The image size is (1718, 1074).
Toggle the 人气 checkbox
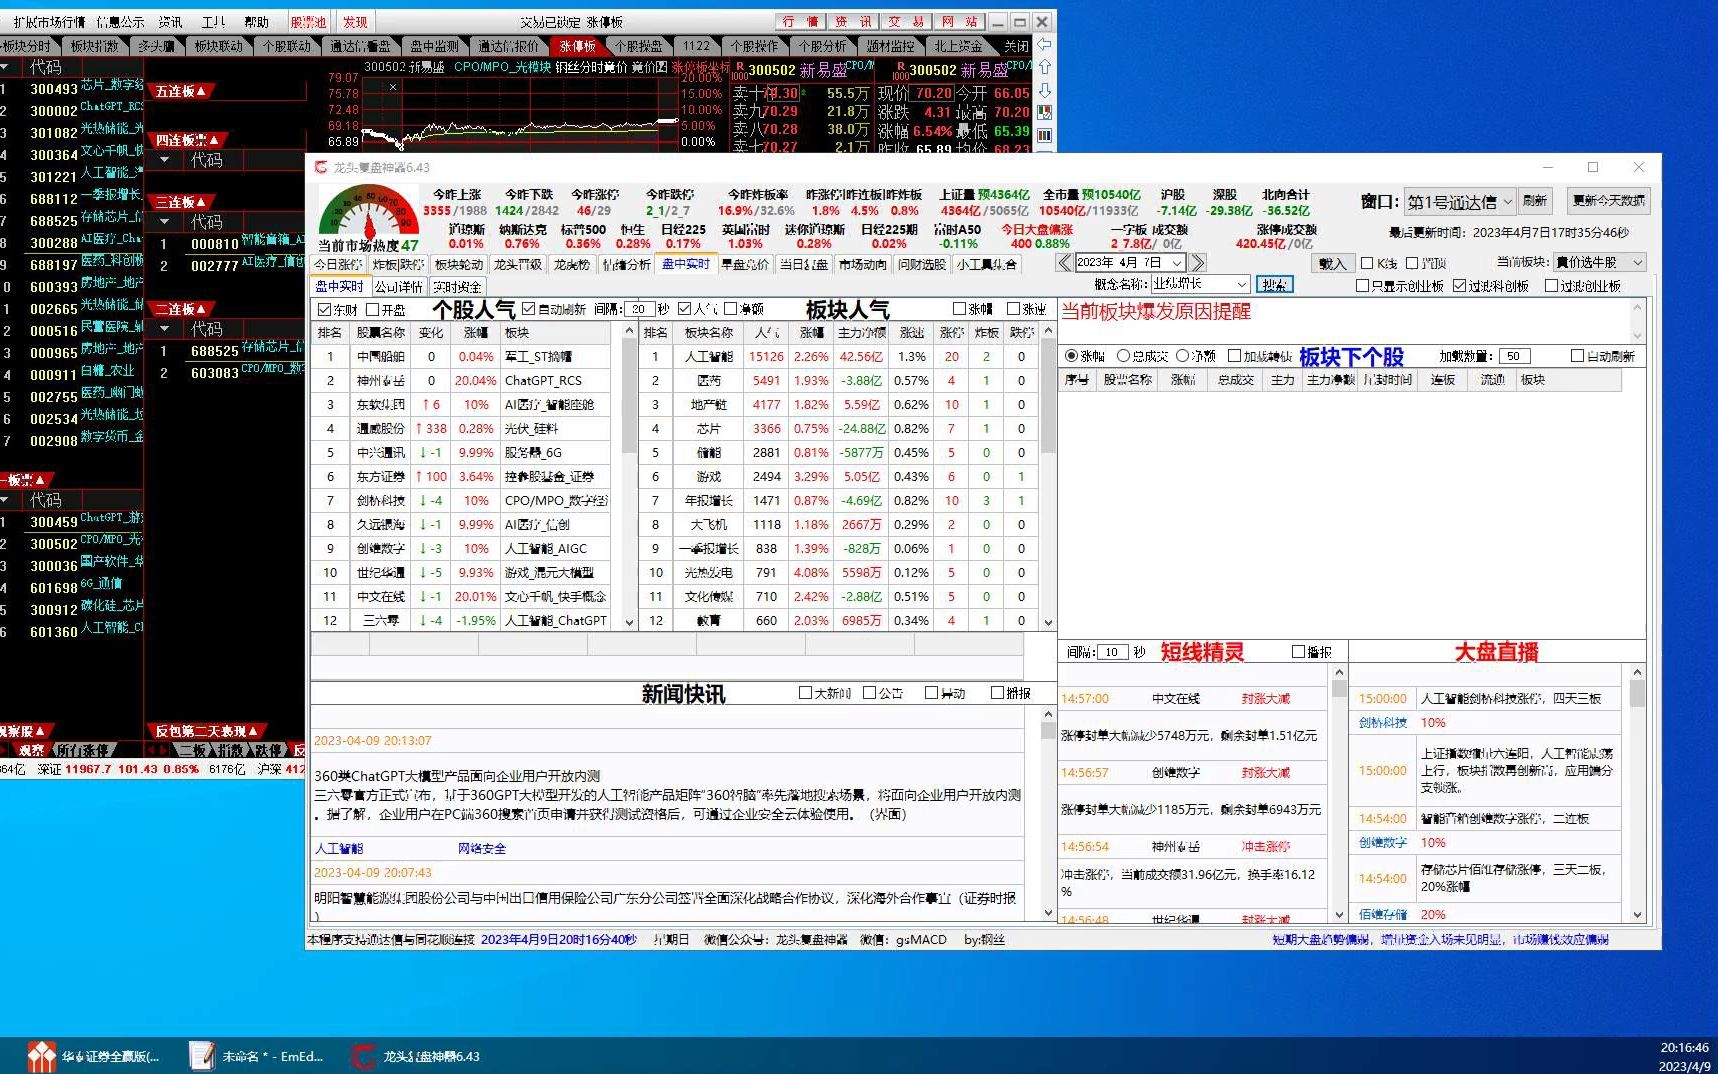684,309
